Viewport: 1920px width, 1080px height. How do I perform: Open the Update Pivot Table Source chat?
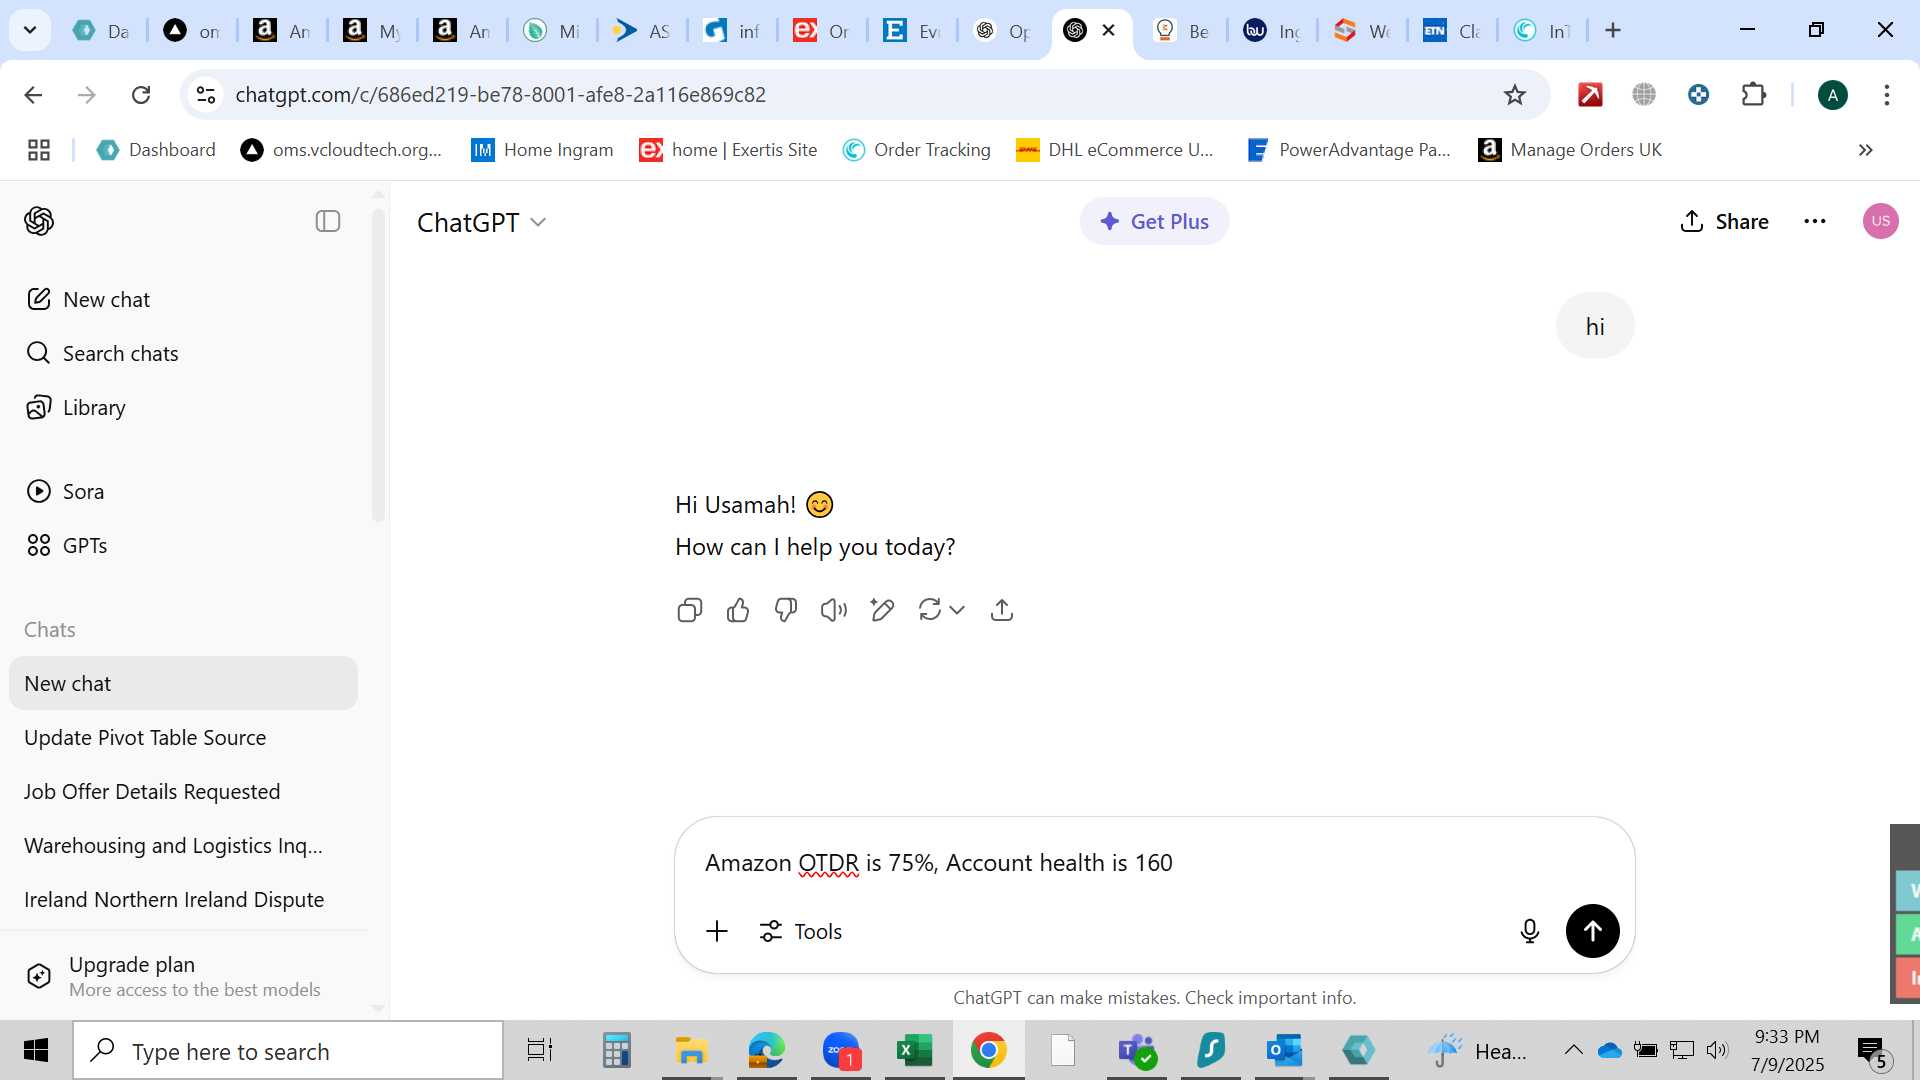coord(183,737)
